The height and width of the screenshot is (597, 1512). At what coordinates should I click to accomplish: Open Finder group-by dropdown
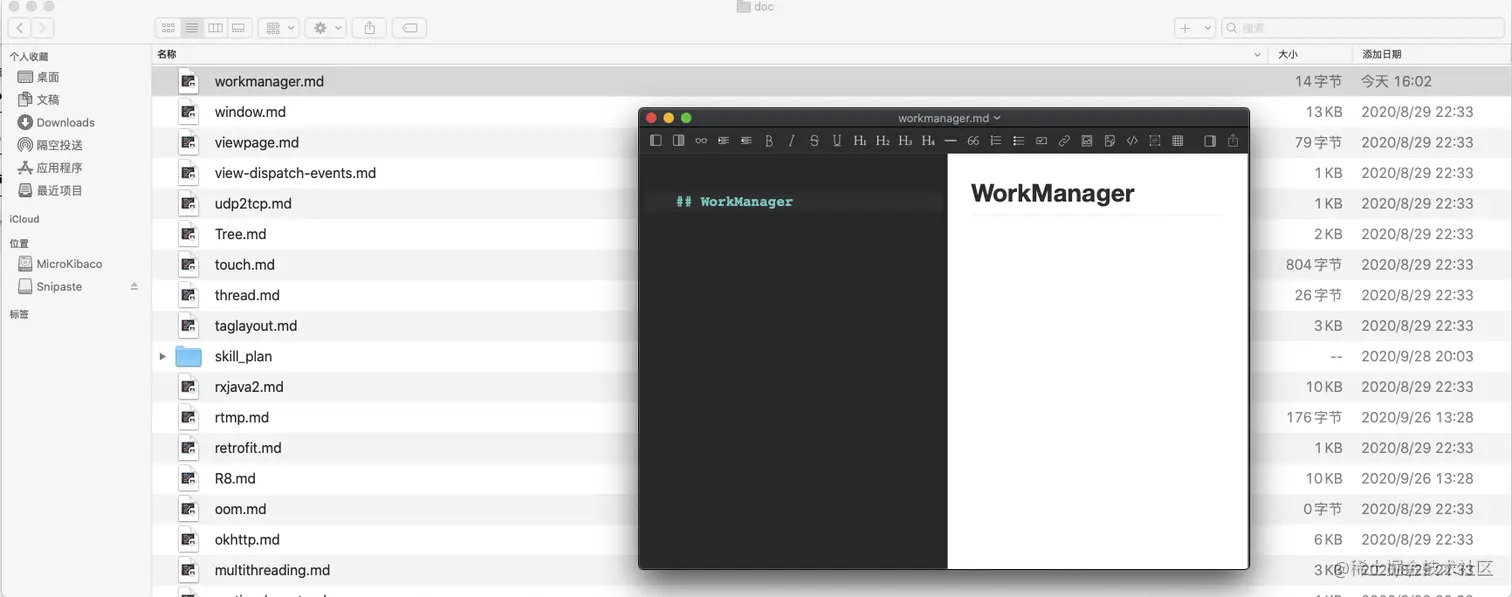pos(278,28)
